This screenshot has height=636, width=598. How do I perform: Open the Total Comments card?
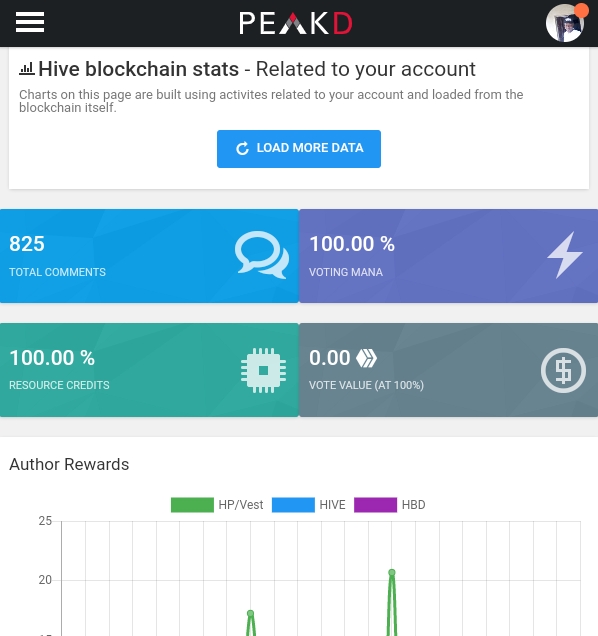tap(149, 256)
